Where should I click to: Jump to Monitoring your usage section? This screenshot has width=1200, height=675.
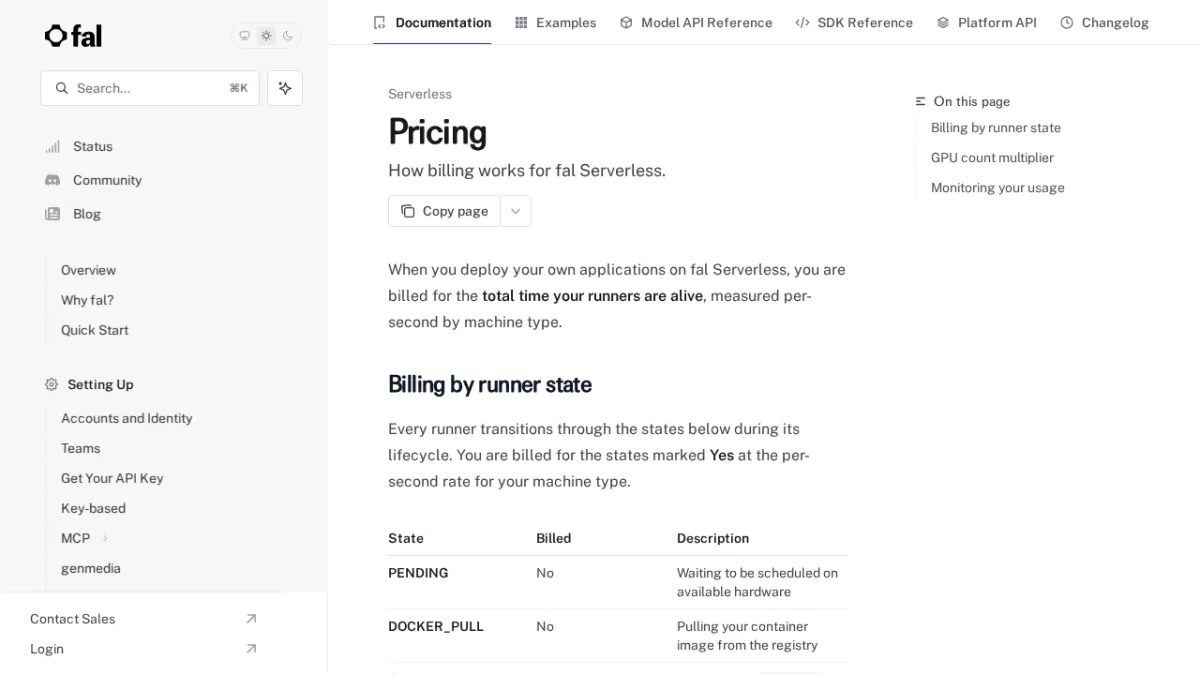(998, 188)
